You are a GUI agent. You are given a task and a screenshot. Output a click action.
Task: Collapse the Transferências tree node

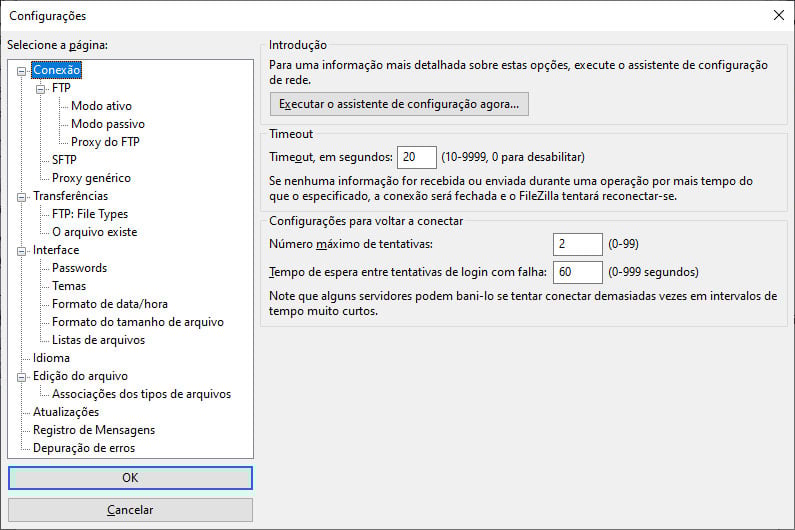[21, 197]
